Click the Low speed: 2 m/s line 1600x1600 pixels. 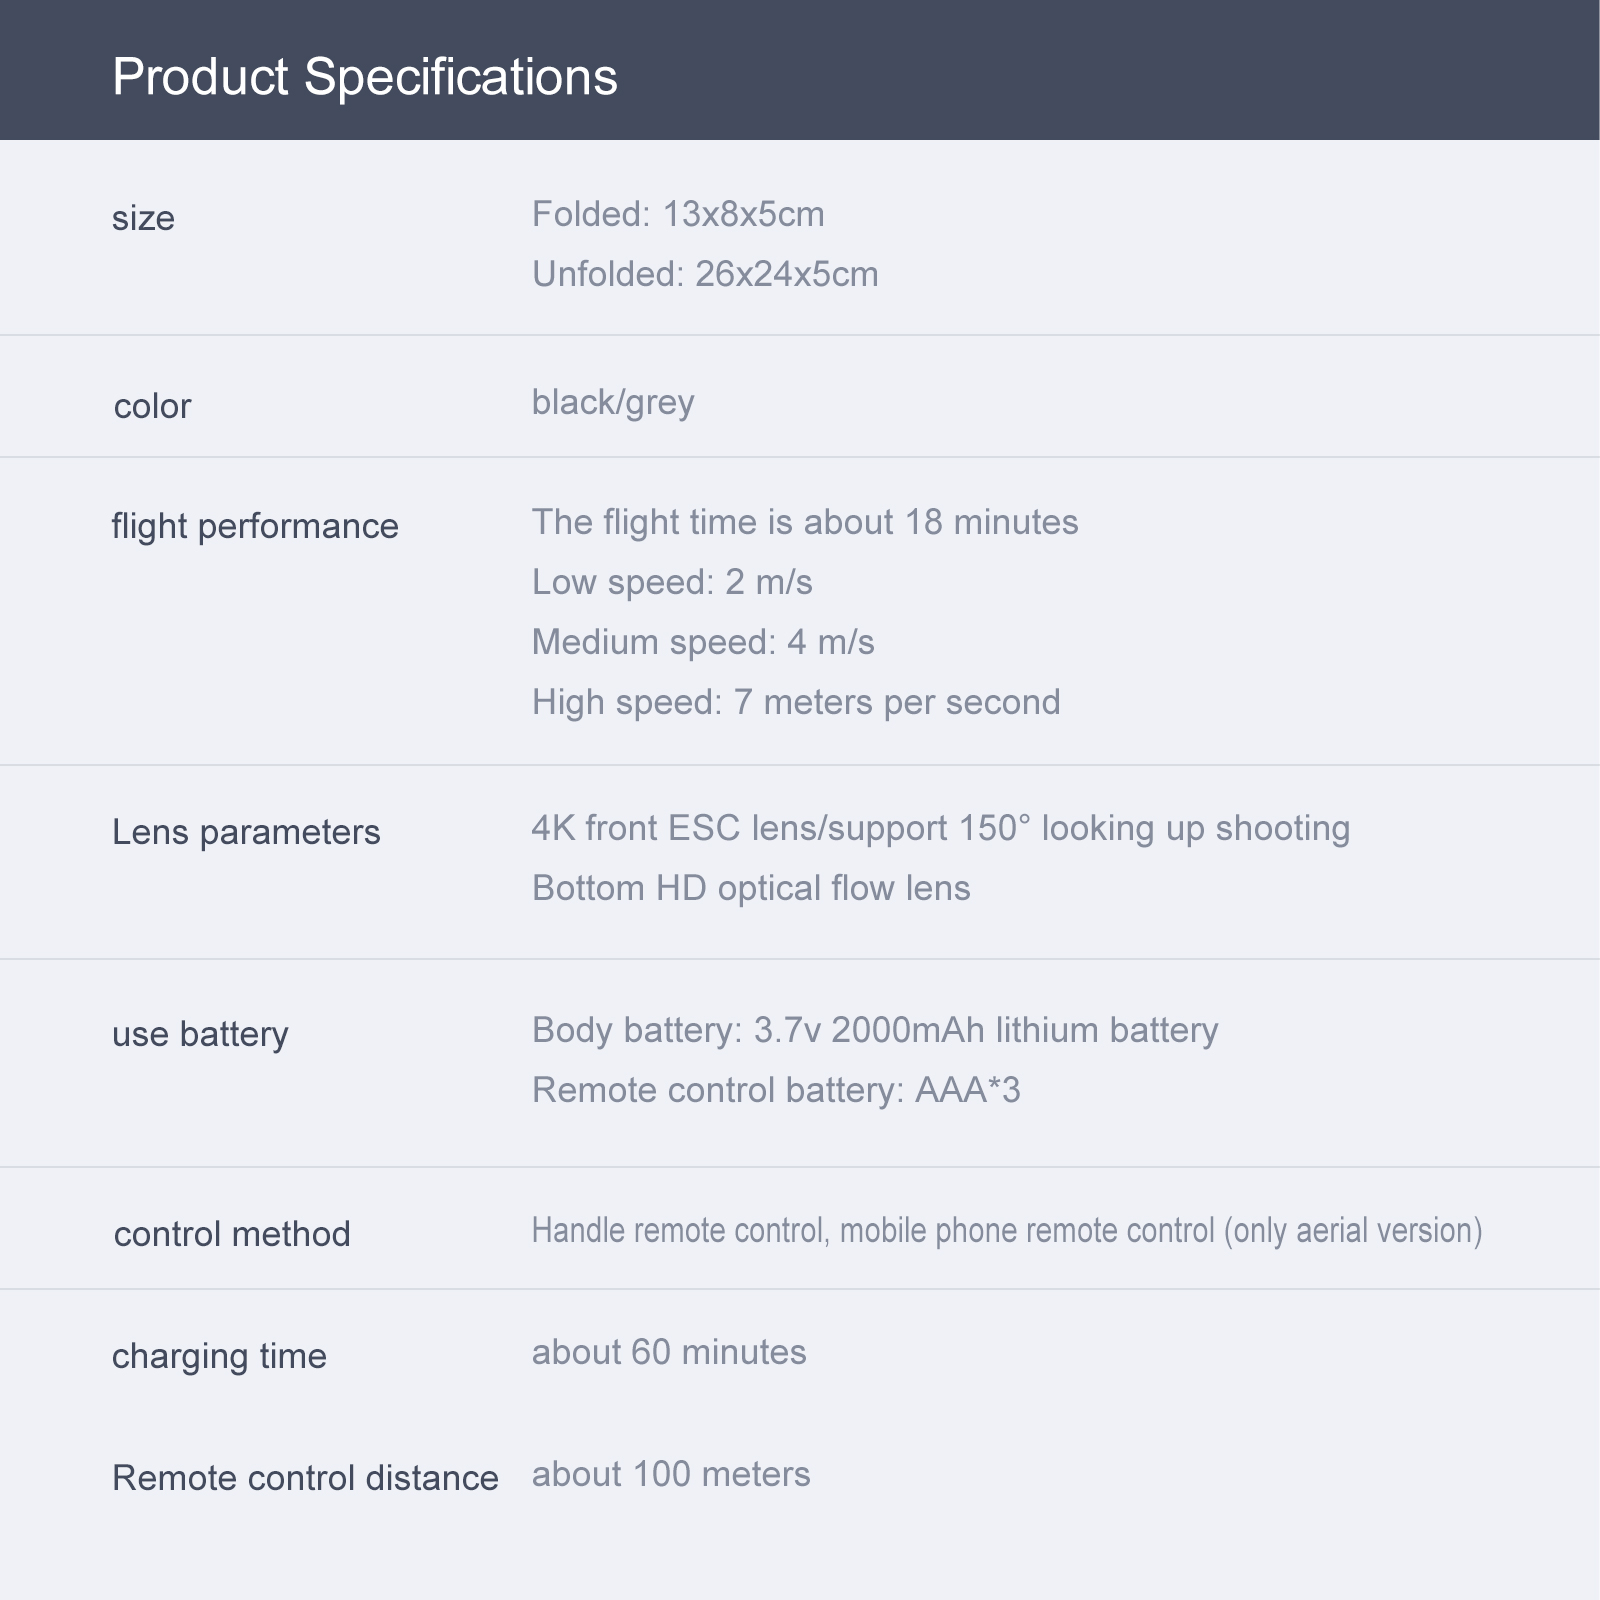coord(672,582)
